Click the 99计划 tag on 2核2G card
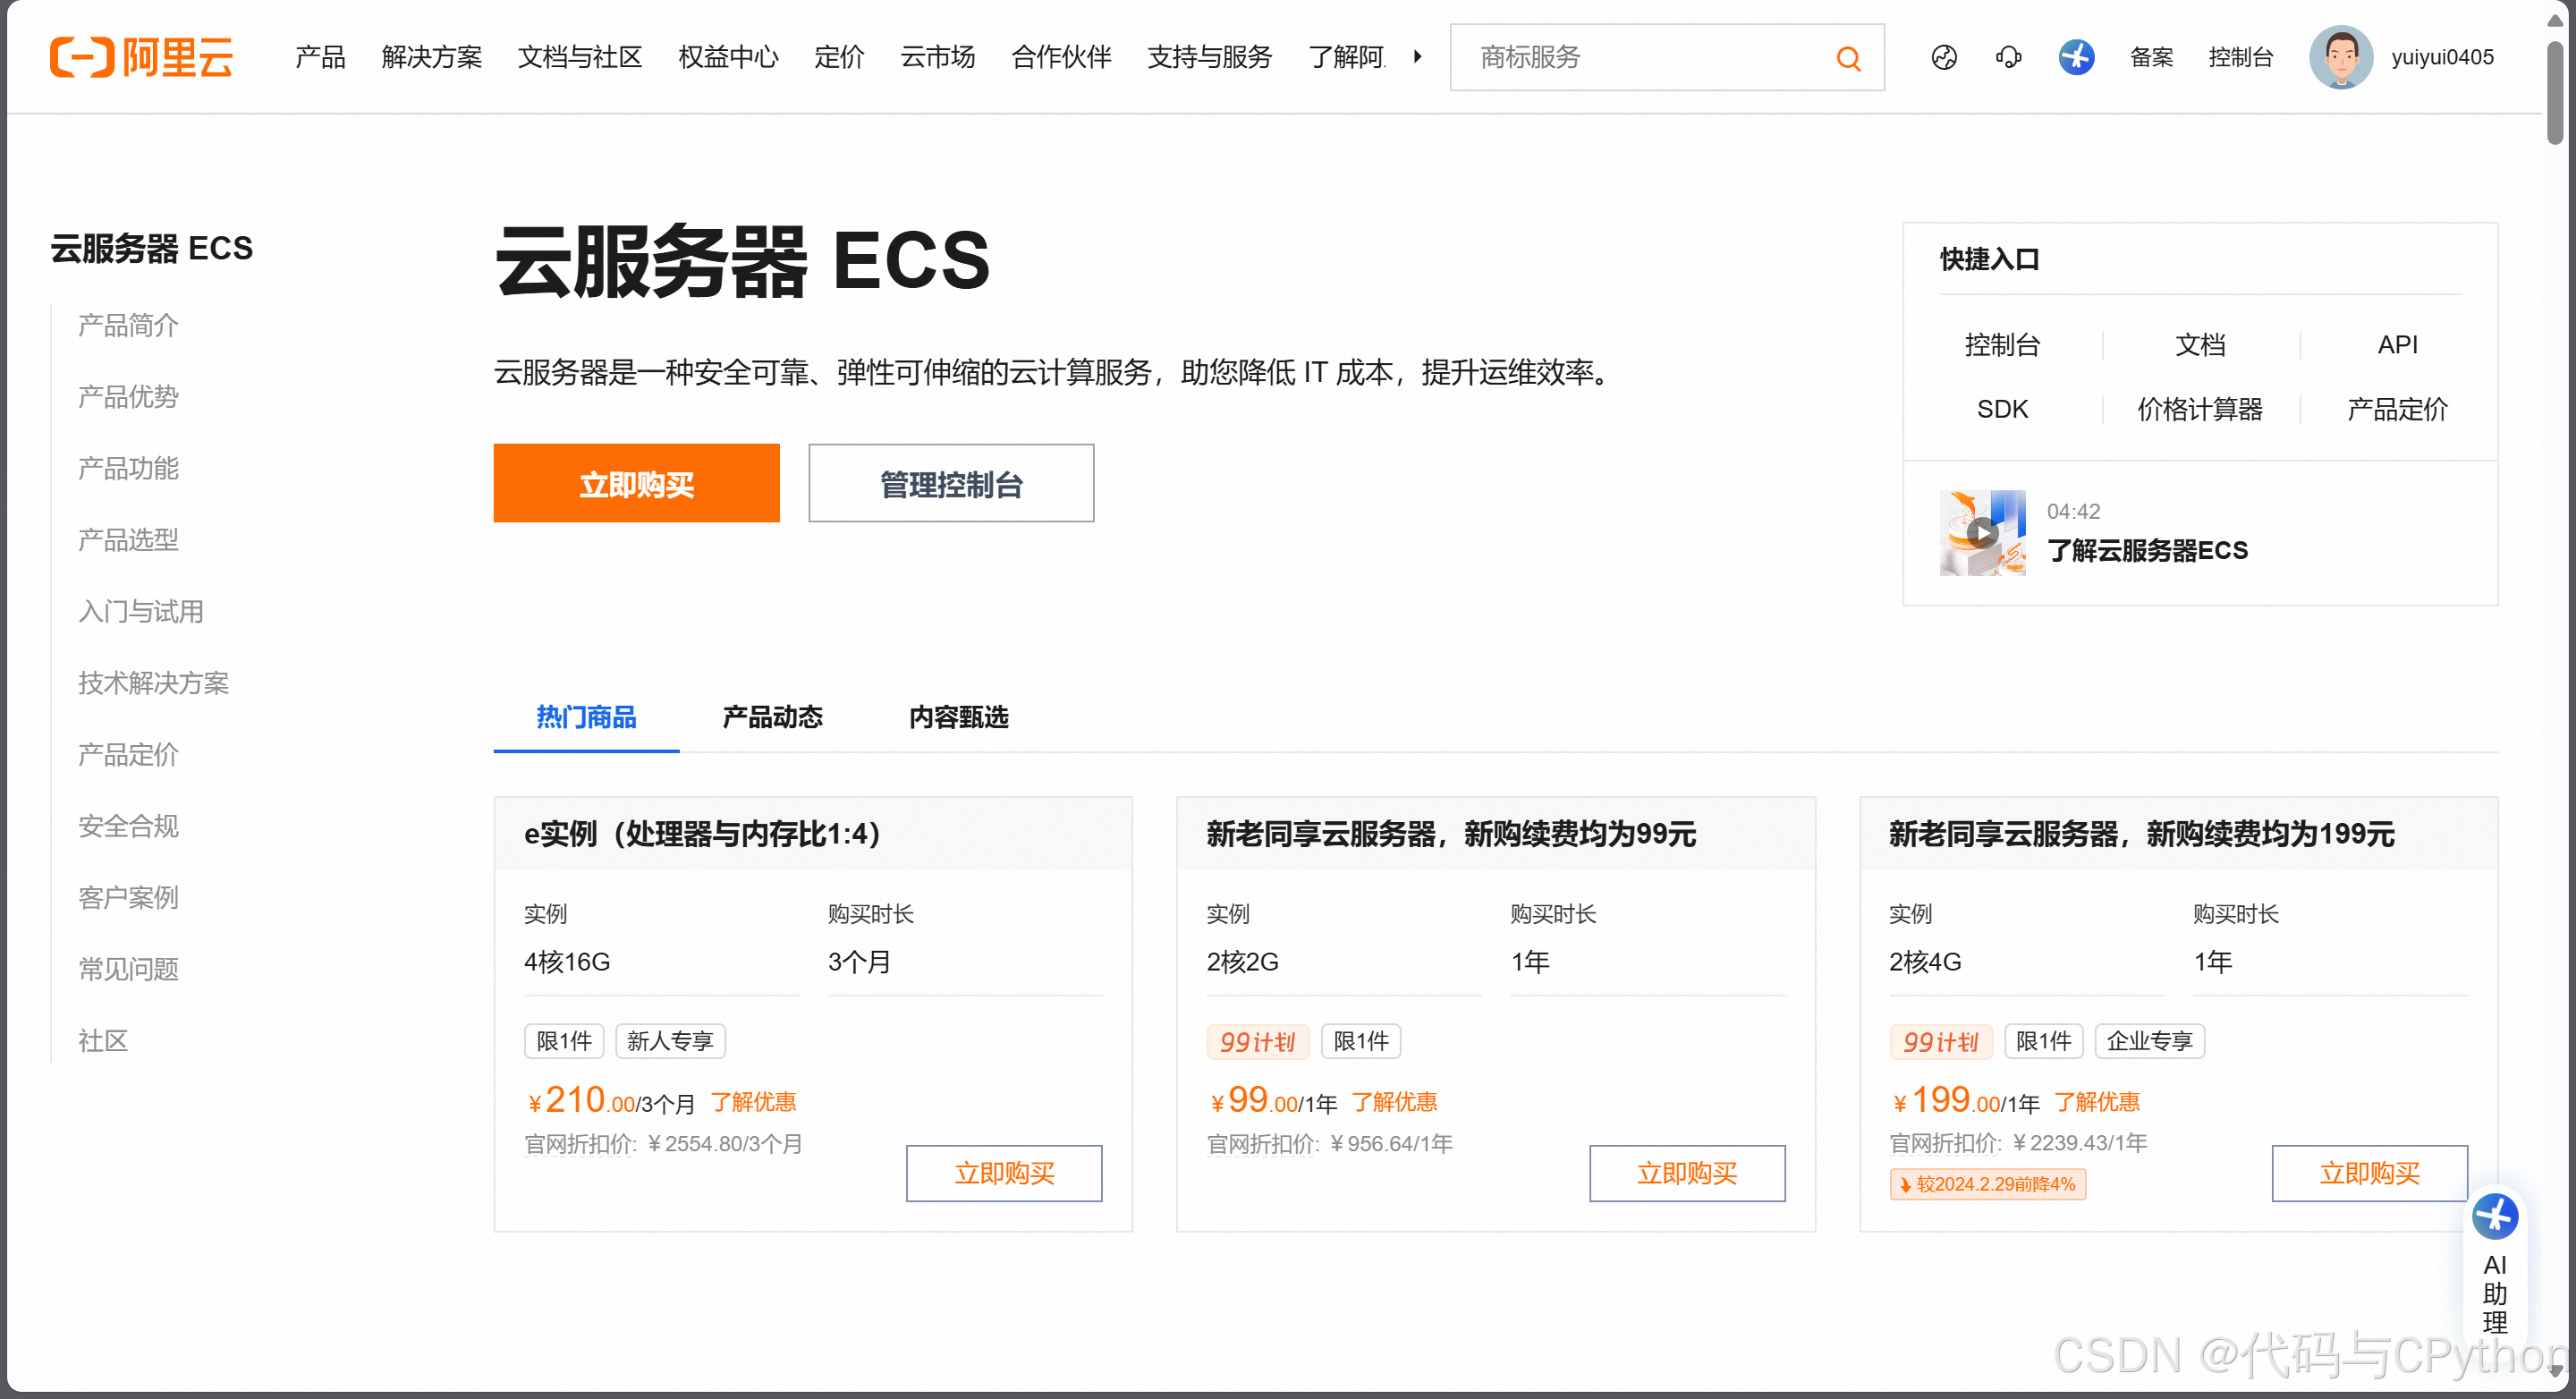 tap(1258, 1041)
